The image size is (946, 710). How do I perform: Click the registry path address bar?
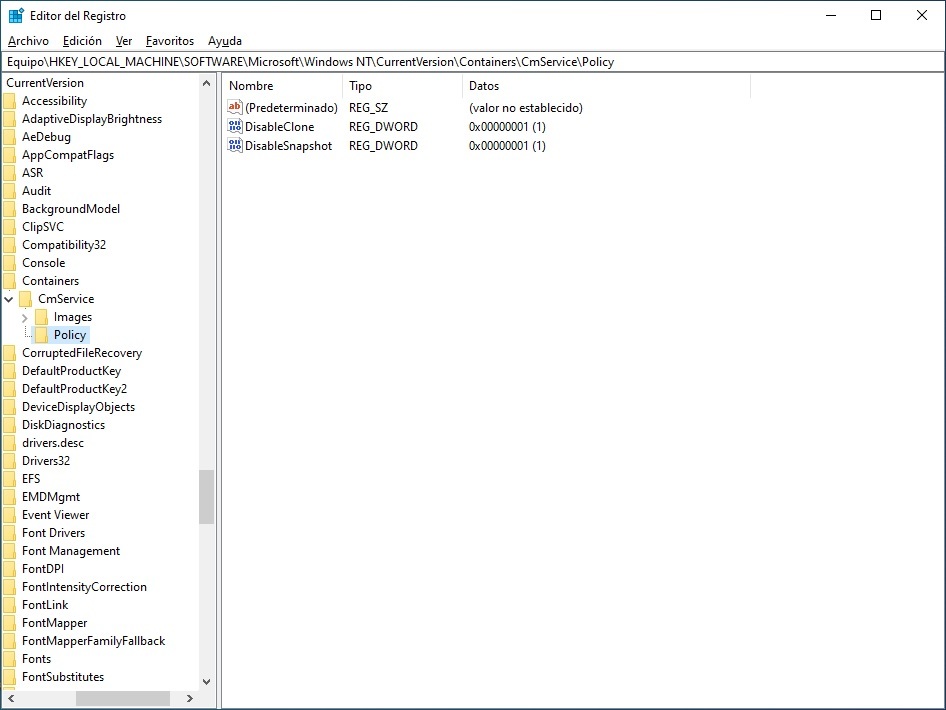472,62
